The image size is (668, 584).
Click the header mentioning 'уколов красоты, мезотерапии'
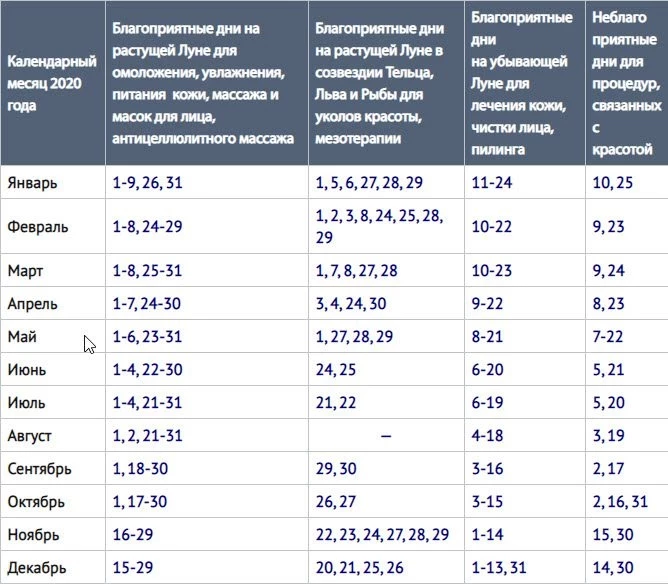tap(383, 83)
